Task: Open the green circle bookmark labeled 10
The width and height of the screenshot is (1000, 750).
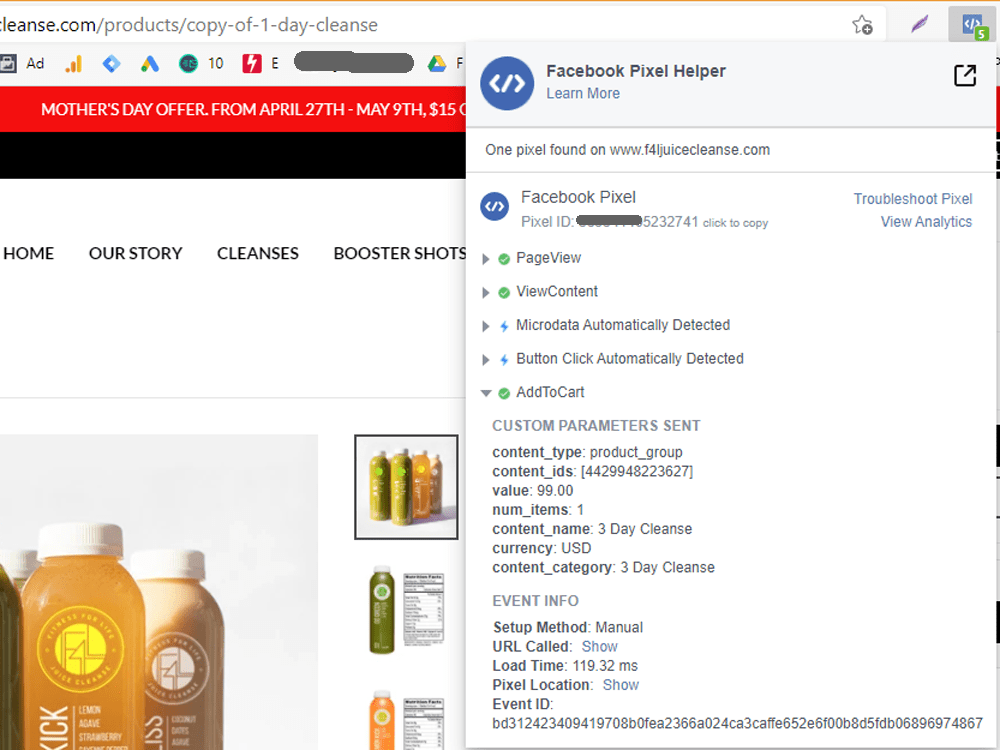Action: click(x=201, y=63)
